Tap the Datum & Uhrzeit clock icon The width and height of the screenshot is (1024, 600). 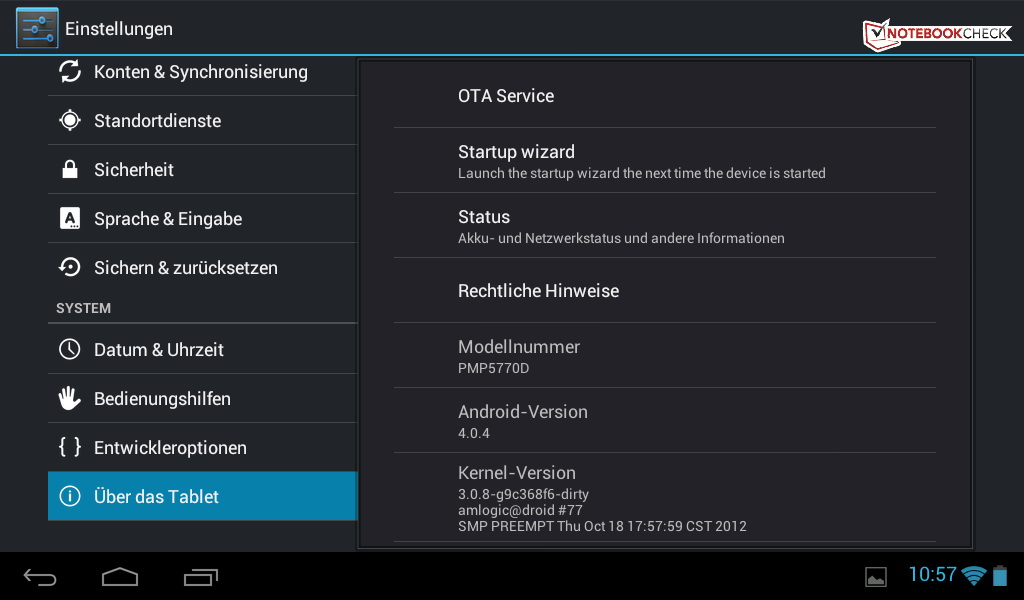tap(70, 350)
